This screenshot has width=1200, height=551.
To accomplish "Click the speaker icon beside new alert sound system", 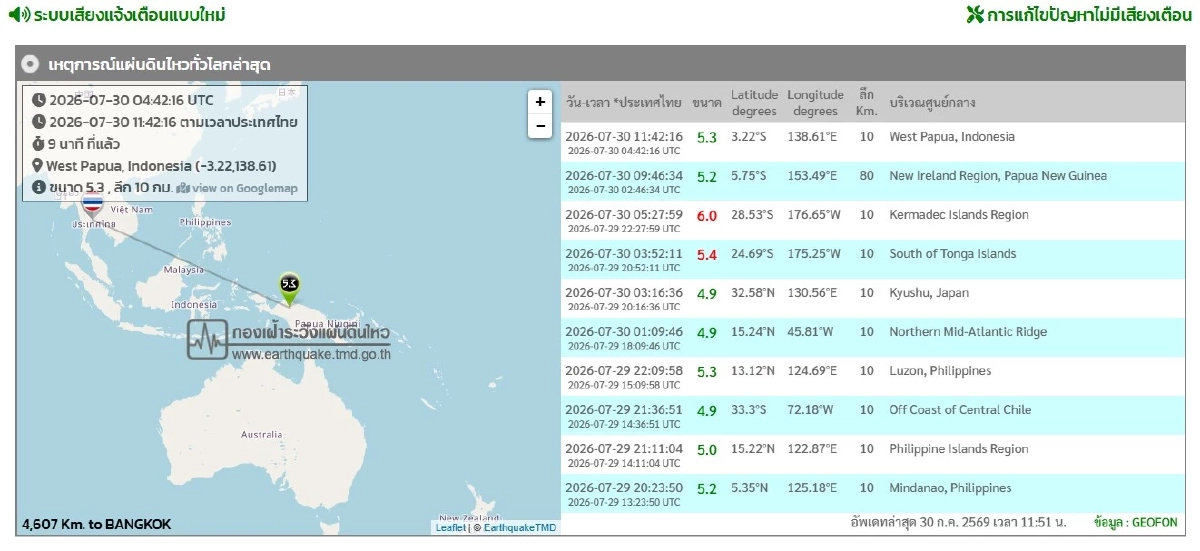I will (18, 15).
